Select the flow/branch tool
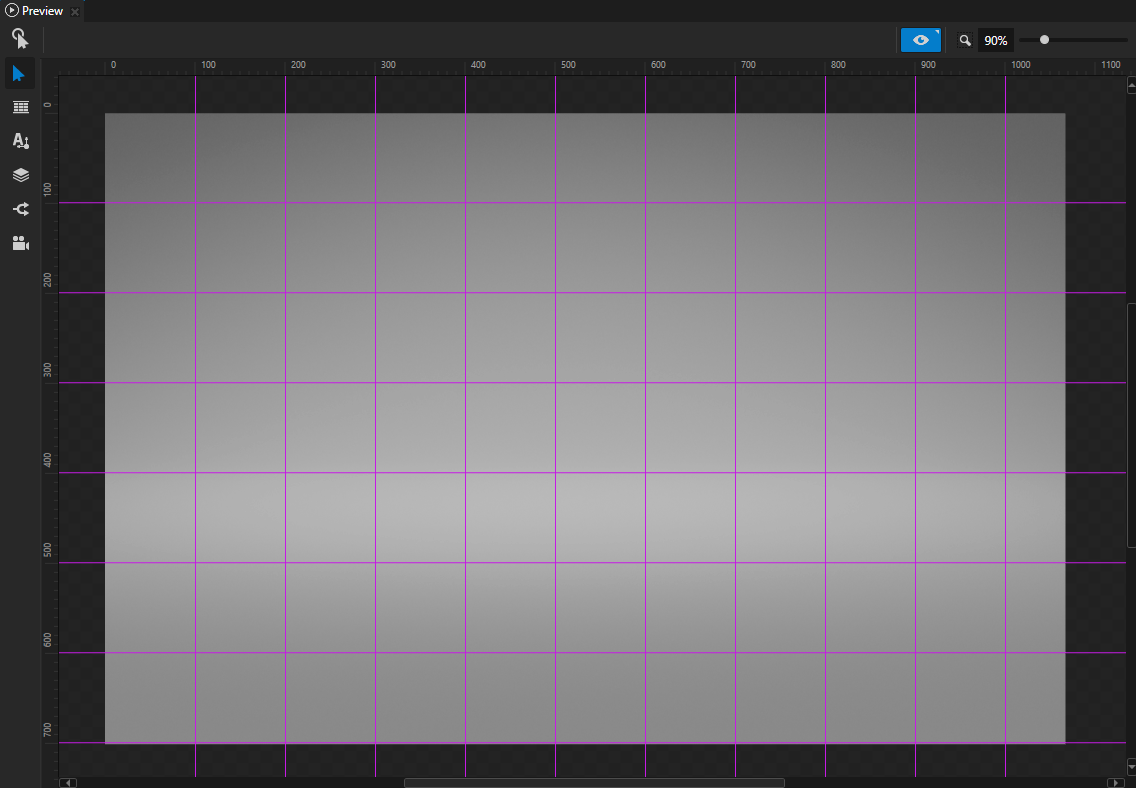The image size is (1136, 788). click(20, 208)
